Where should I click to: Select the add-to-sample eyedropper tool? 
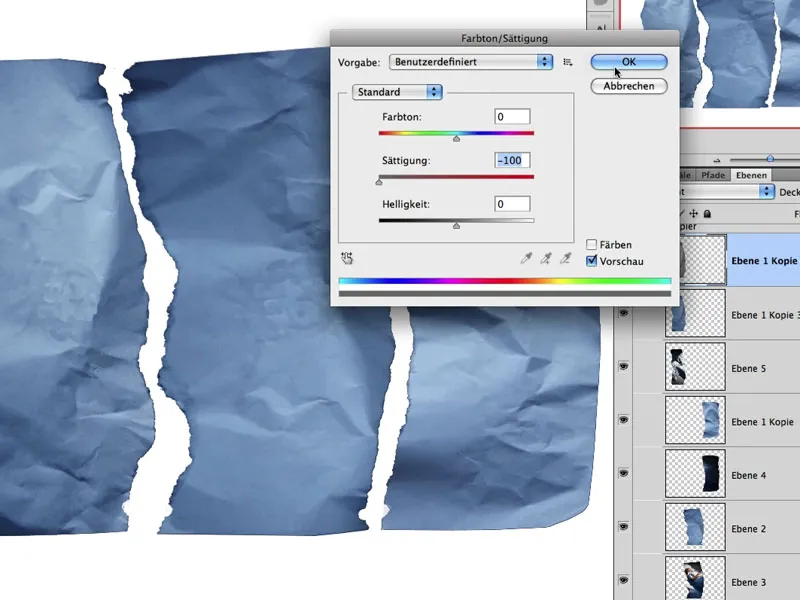[546, 258]
